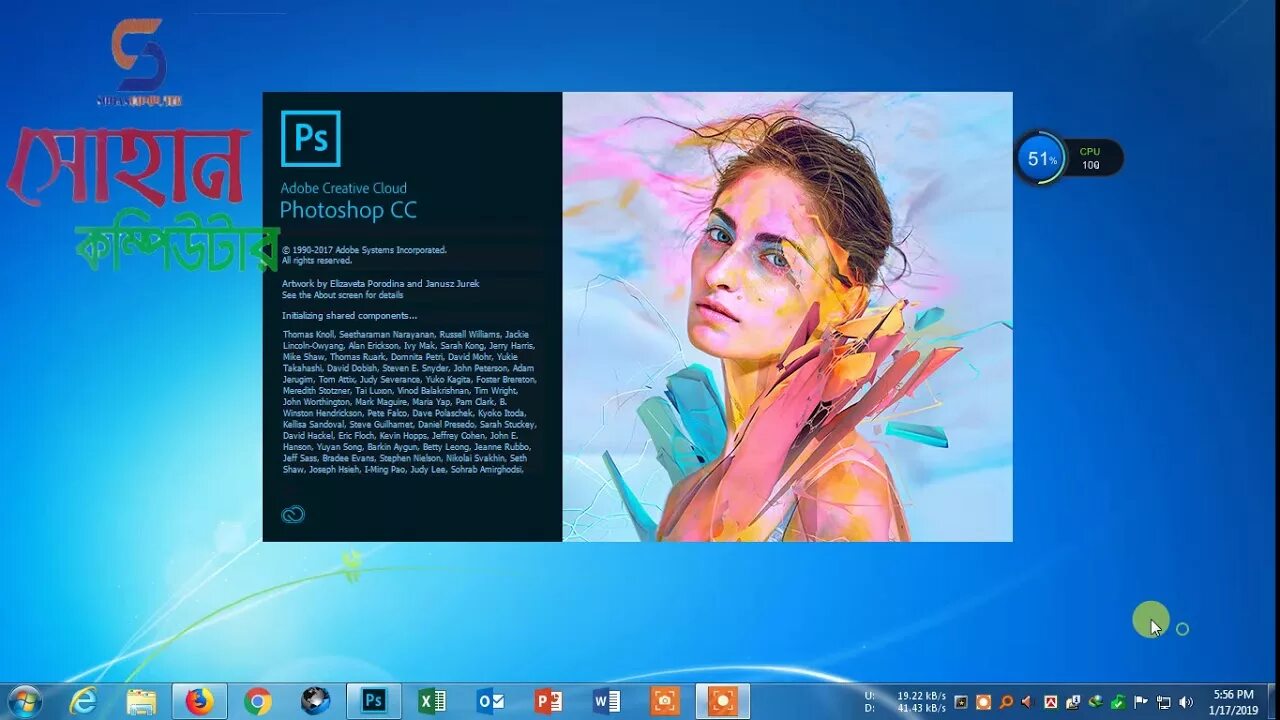Switch to Firefox in the taskbar
This screenshot has height=720, width=1280.
[x=200, y=701]
